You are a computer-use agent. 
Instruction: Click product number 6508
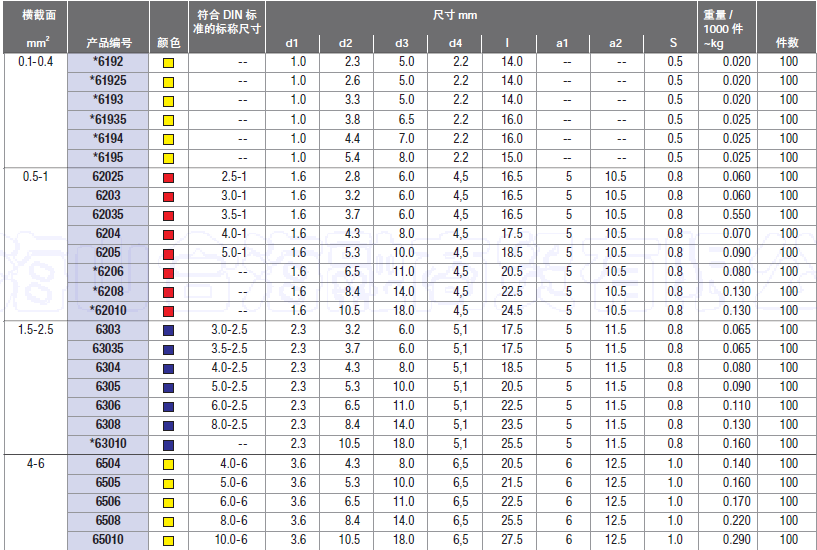[108, 521]
